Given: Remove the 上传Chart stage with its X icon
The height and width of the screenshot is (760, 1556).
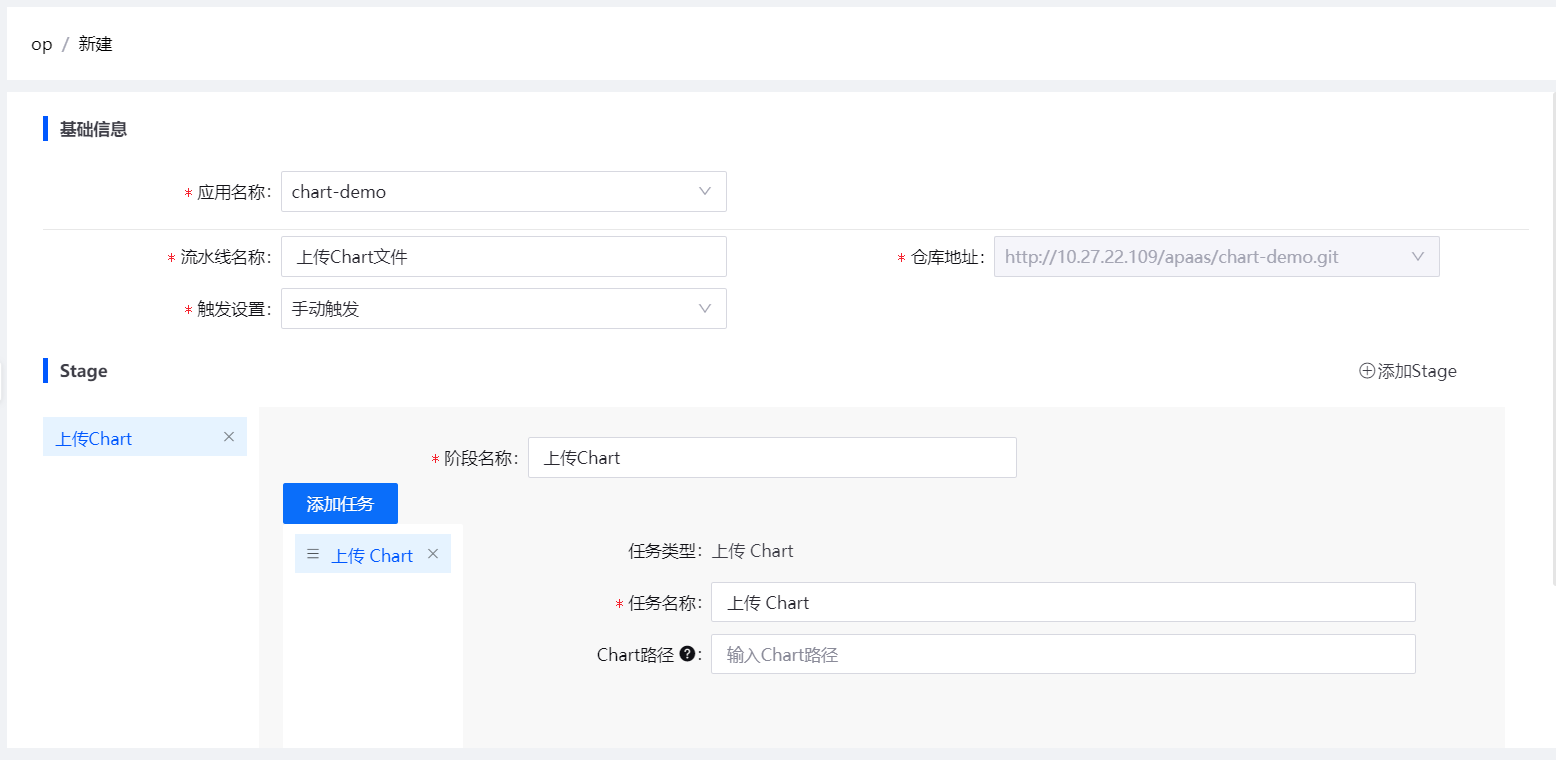Looking at the screenshot, I should [x=229, y=437].
